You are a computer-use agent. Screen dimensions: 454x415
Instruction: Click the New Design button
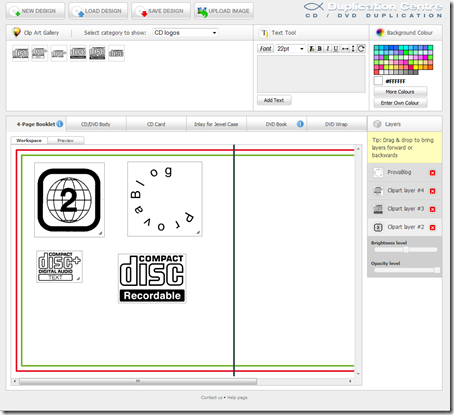click(x=35, y=11)
